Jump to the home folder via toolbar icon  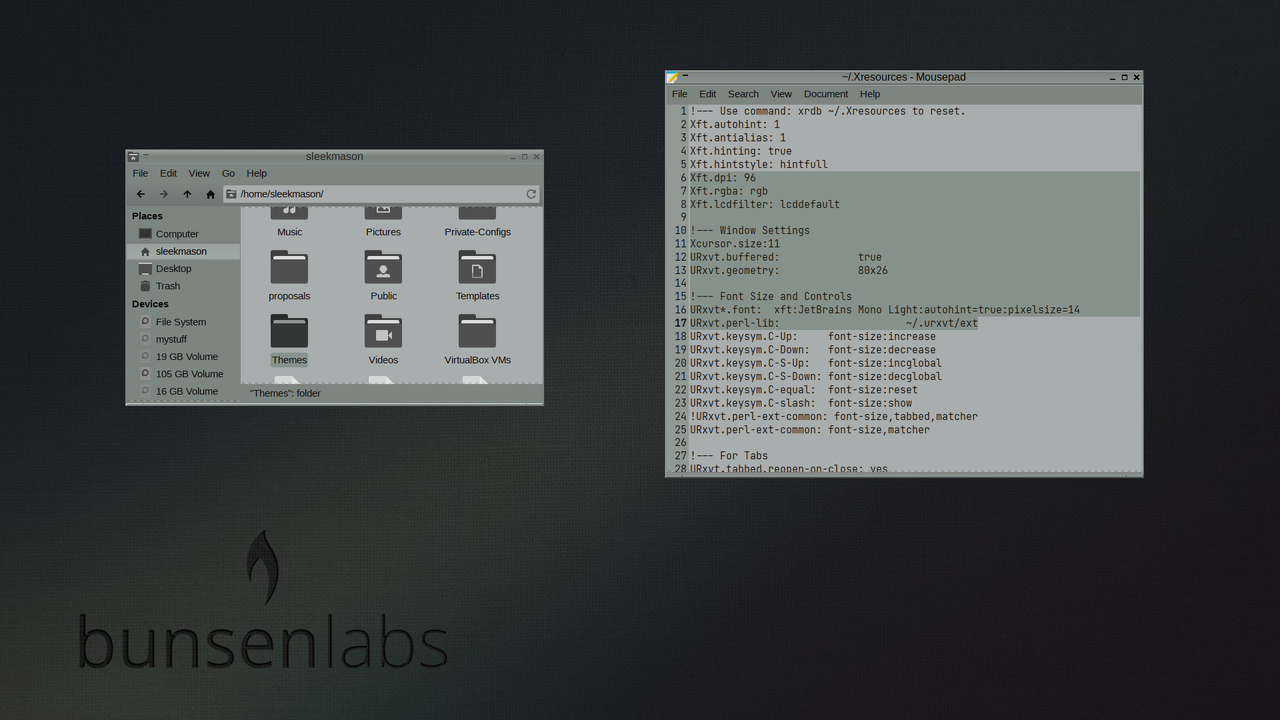(x=210, y=194)
